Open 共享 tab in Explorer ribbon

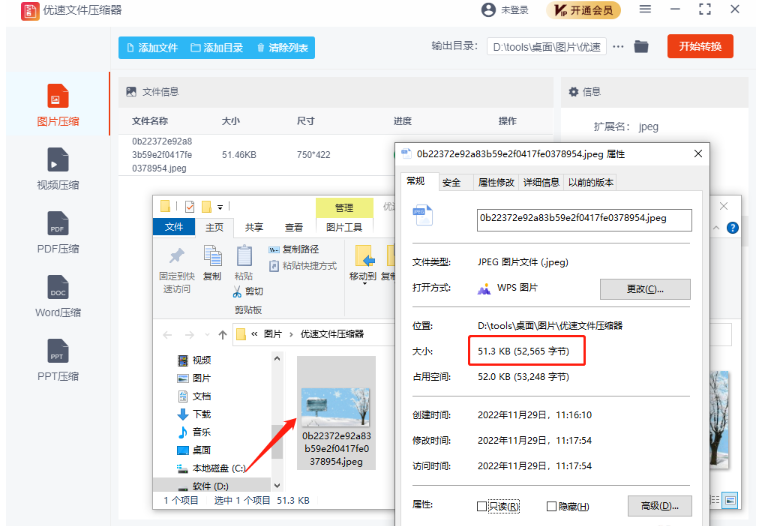coord(254,227)
